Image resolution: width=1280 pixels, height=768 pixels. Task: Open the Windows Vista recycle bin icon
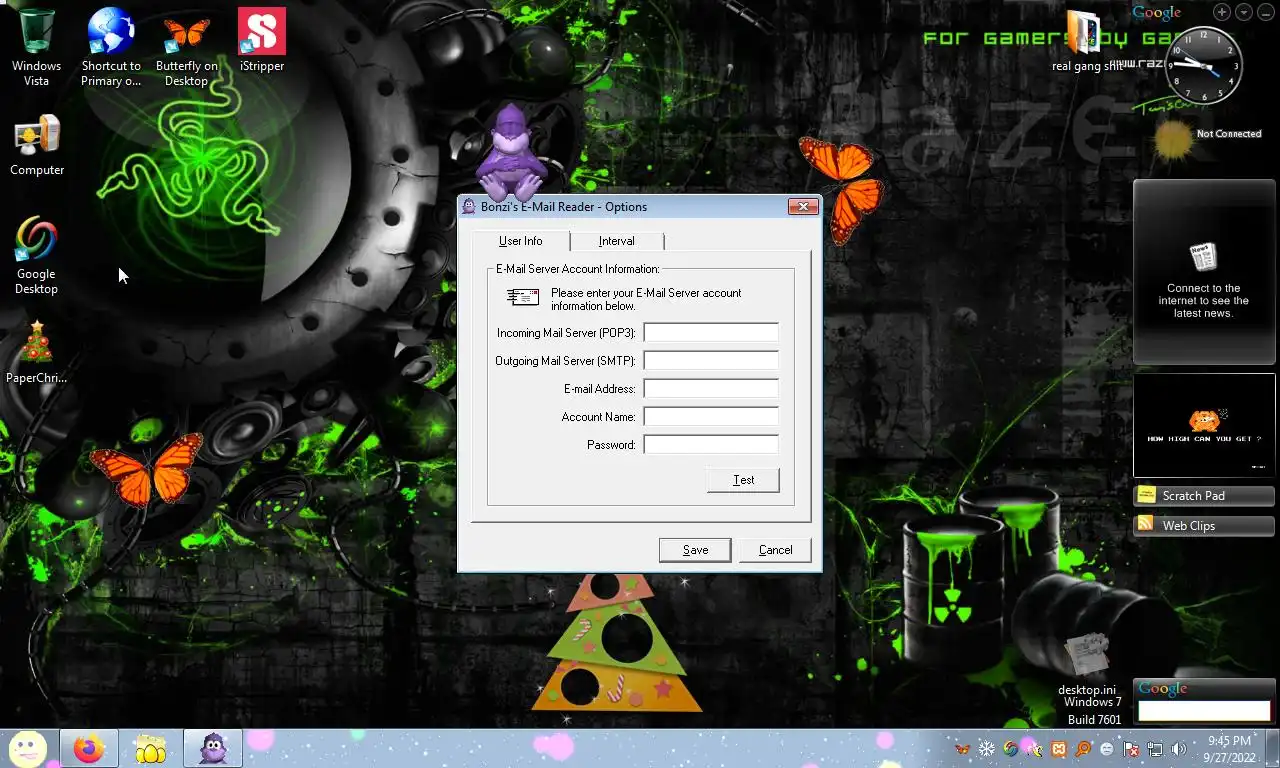[x=36, y=33]
